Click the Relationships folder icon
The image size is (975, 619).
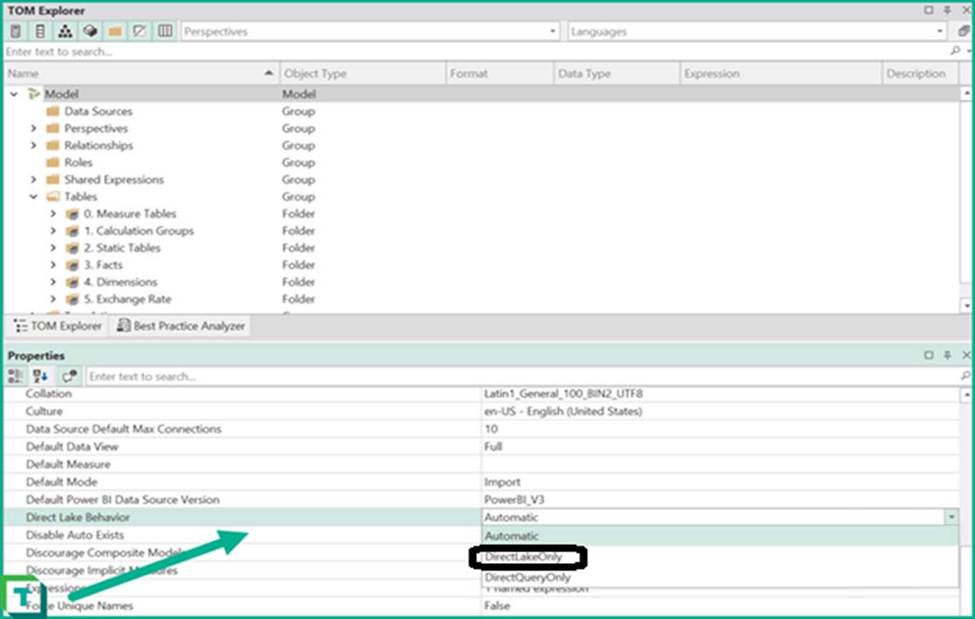53,146
